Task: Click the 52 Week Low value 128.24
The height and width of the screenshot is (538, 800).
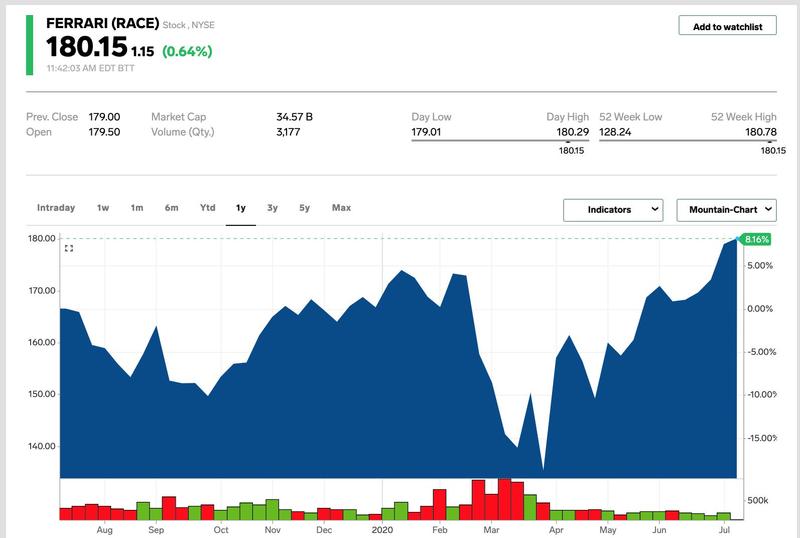Action: pos(615,132)
